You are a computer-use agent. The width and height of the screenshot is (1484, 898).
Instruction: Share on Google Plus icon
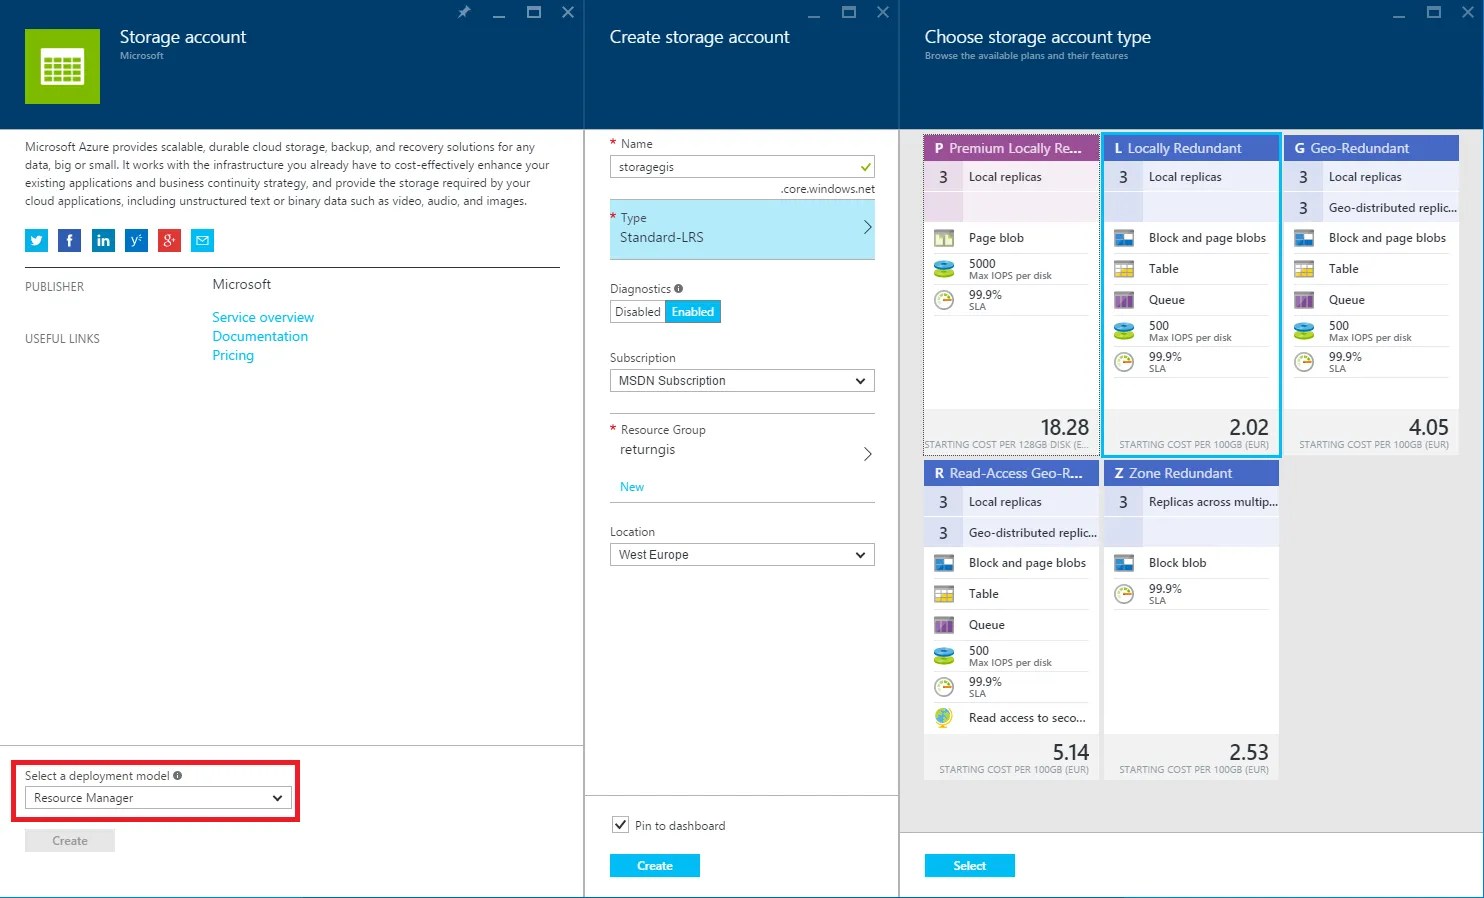tap(169, 240)
